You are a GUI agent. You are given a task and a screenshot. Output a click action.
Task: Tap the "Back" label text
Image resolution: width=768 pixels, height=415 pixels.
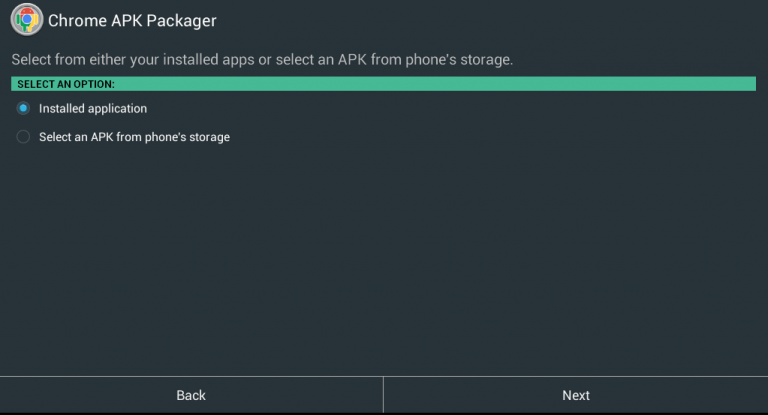tap(191, 395)
